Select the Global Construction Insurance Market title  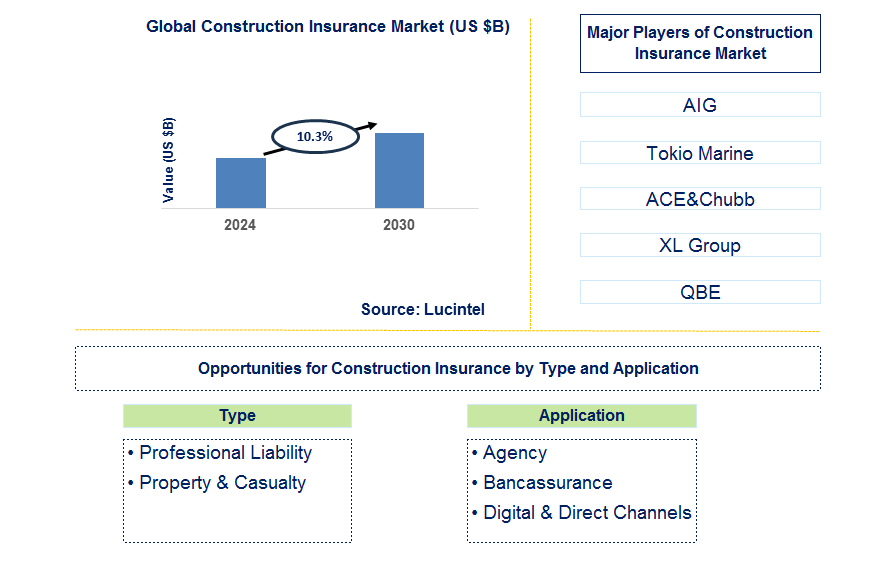tap(328, 26)
